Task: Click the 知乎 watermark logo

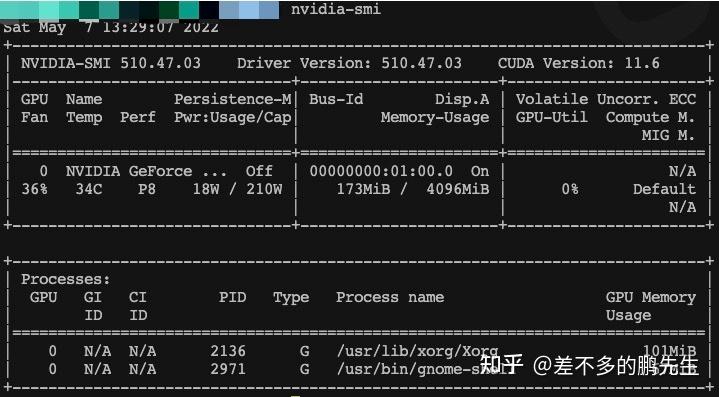Action: [501, 365]
